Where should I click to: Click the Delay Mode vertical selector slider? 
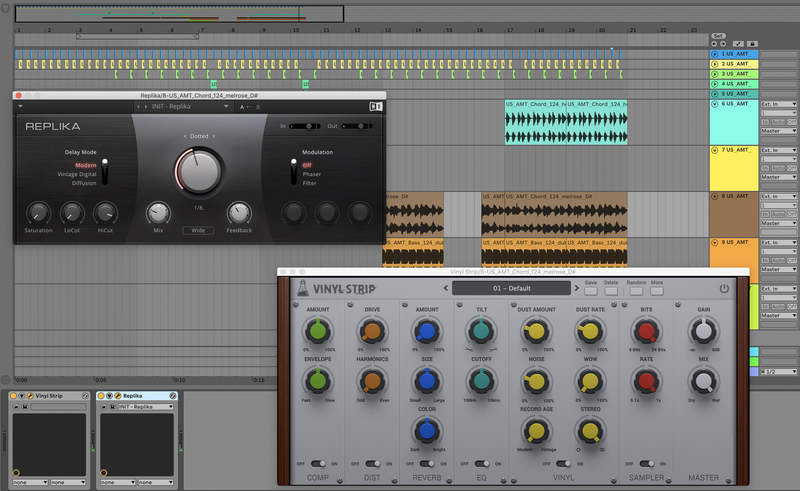(105, 173)
